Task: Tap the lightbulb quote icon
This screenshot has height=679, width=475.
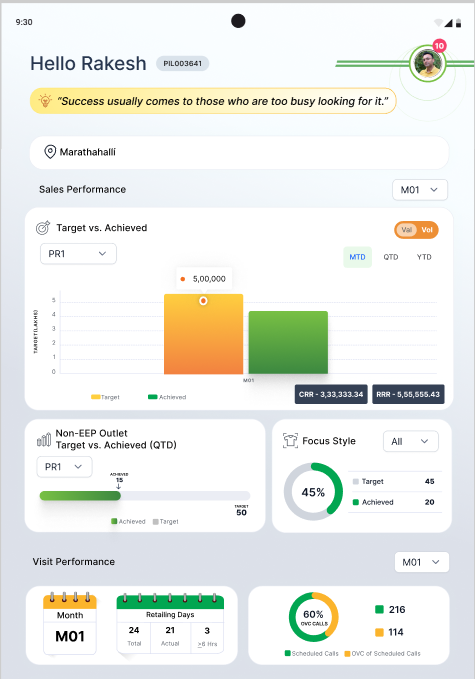Action: click(x=45, y=100)
